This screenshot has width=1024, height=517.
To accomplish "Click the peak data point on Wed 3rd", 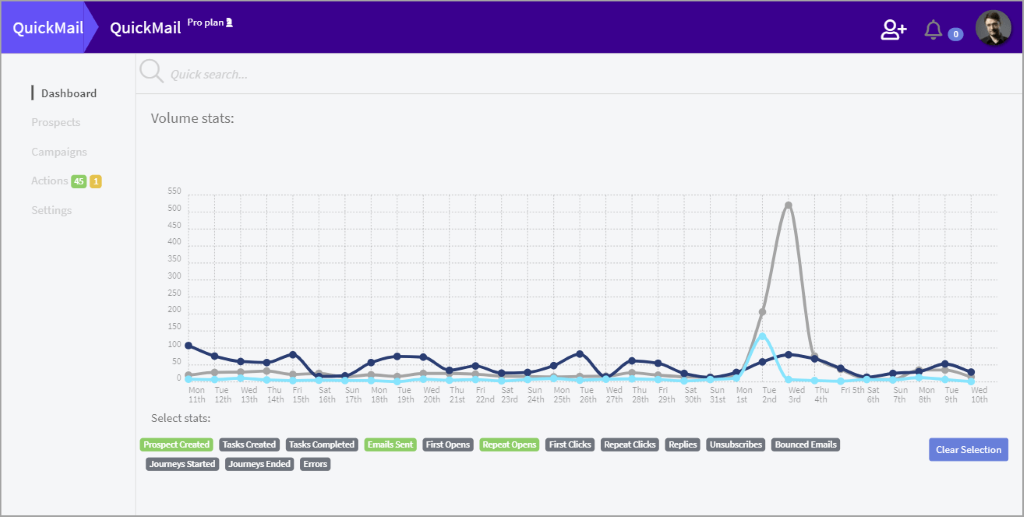I will 789,205.
